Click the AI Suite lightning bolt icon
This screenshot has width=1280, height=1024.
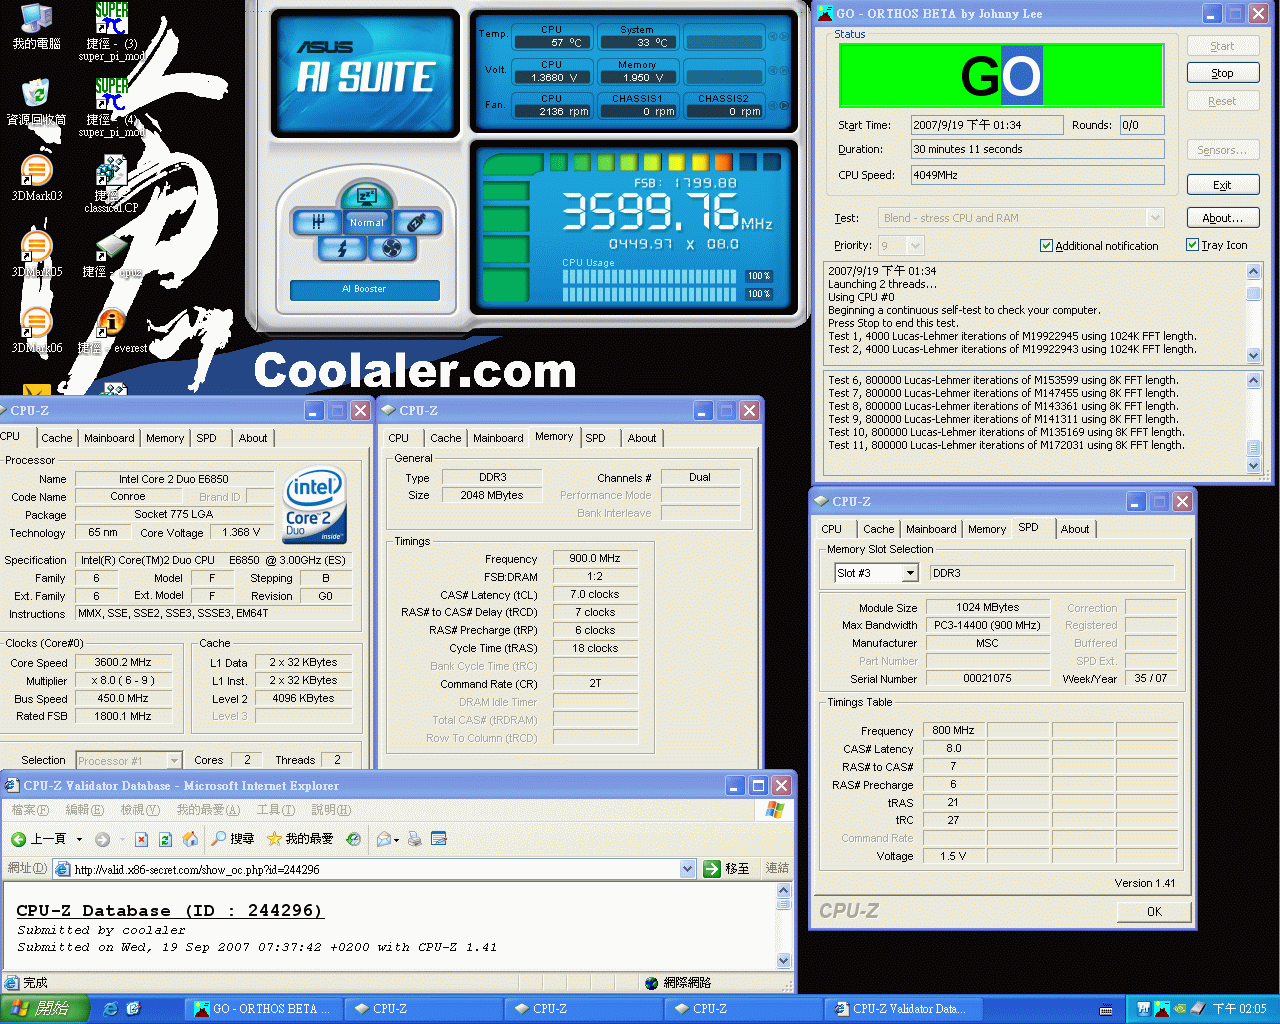[x=343, y=247]
